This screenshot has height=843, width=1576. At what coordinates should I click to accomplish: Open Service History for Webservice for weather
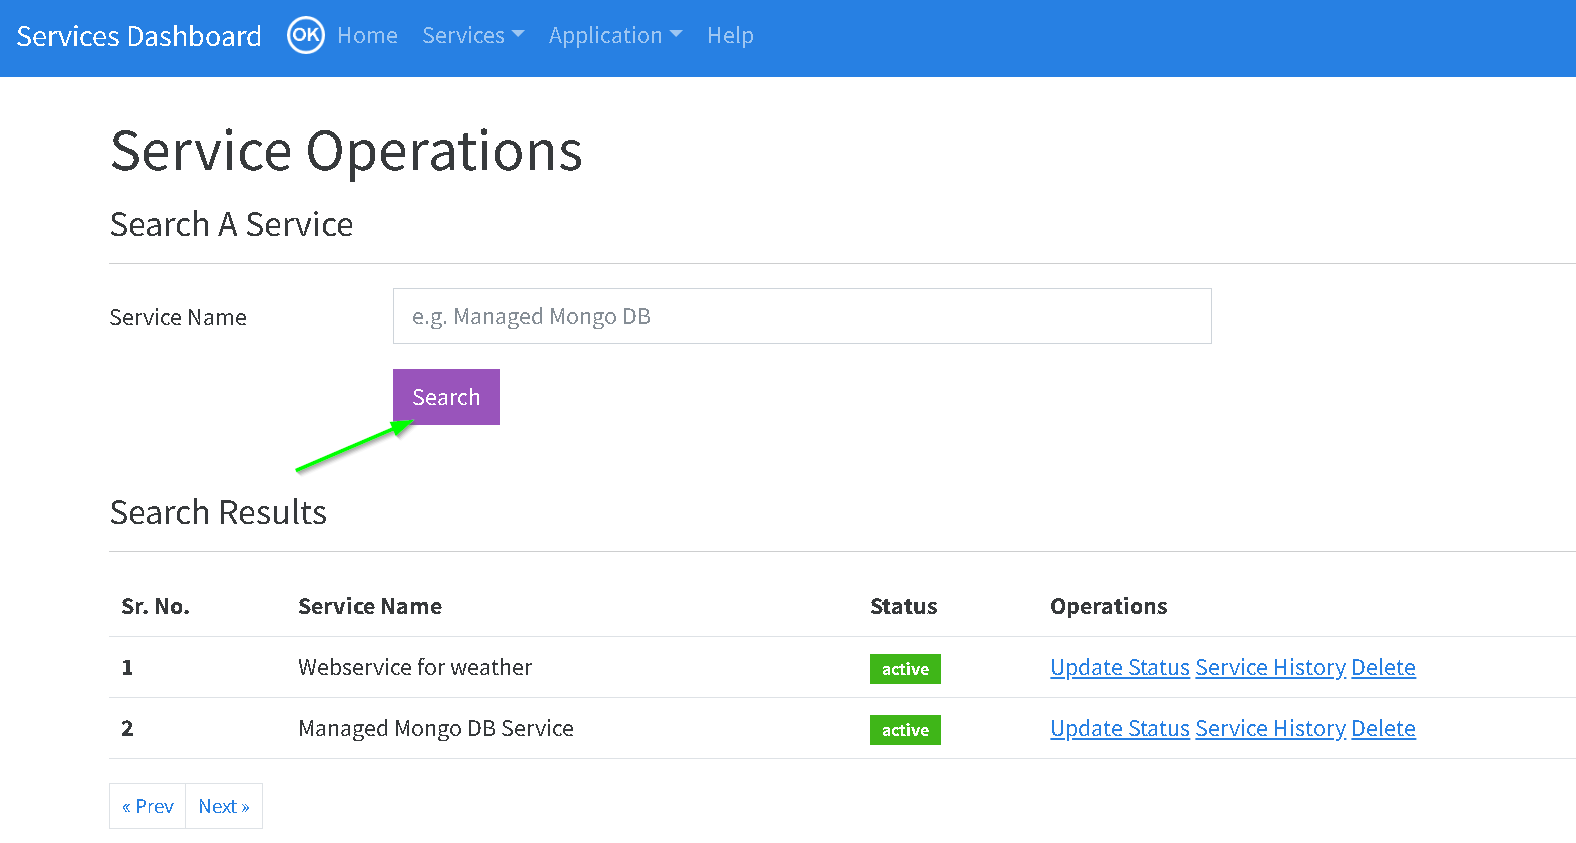[1270, 667]
